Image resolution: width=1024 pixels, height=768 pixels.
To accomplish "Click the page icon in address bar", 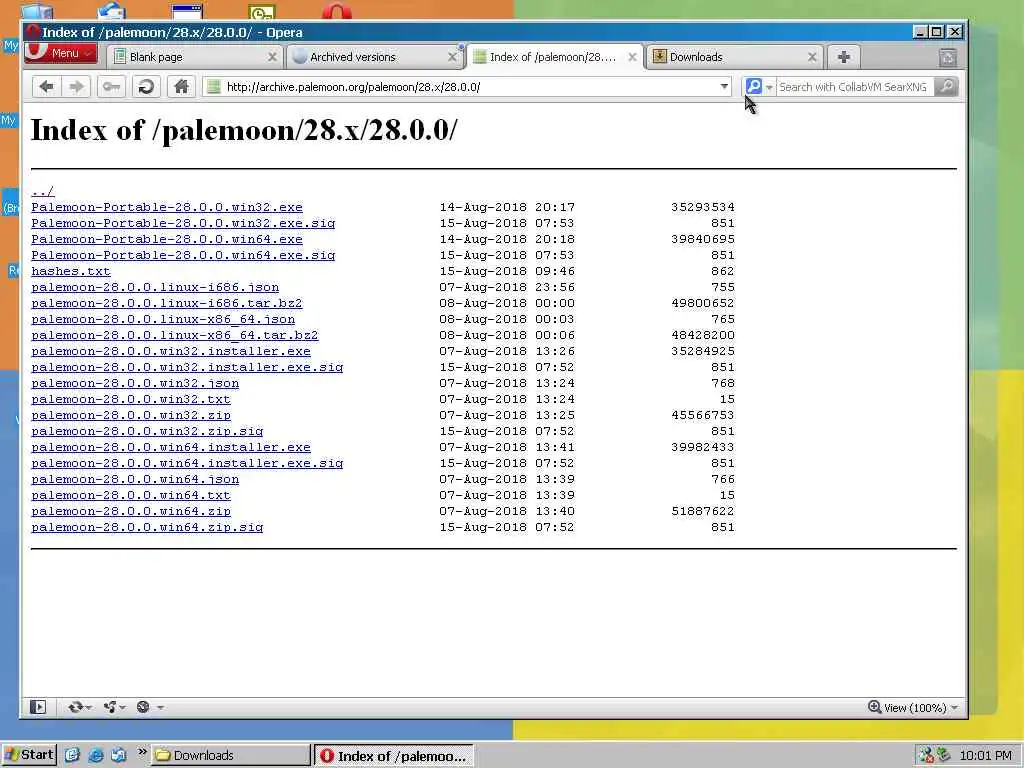I will (214, 86).
